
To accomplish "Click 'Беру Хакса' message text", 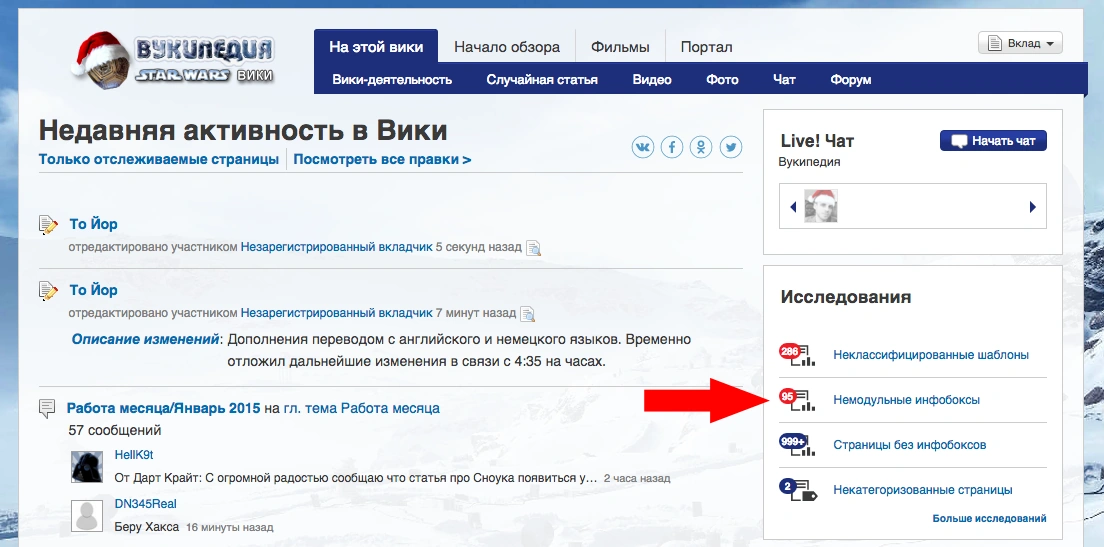I will 146,527.
